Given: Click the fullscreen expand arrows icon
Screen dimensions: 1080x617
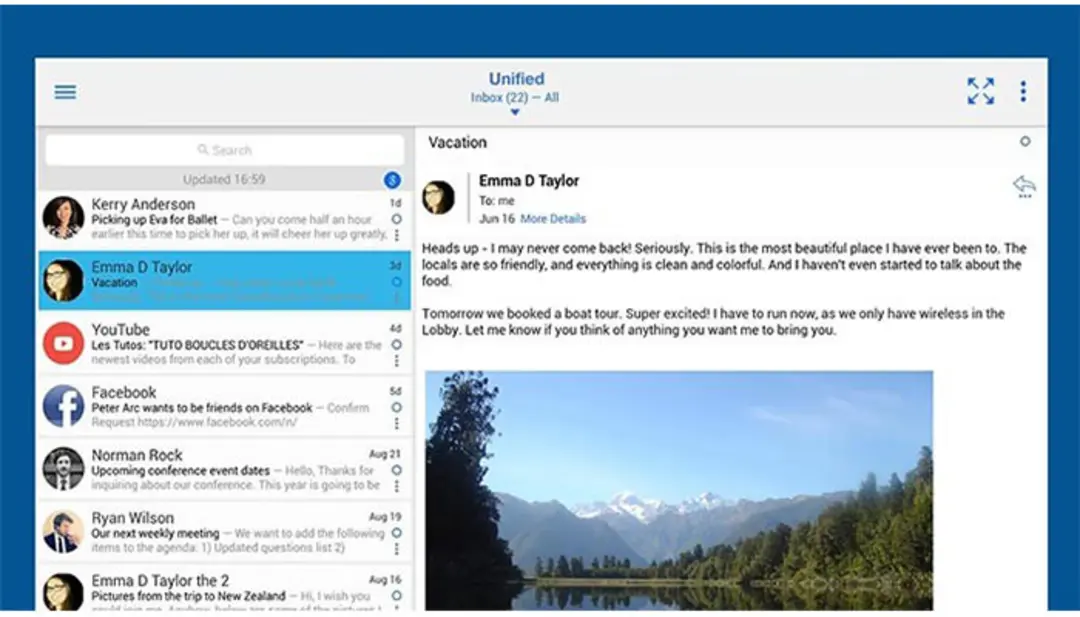Looking at the screenshot, I should 980,91.
